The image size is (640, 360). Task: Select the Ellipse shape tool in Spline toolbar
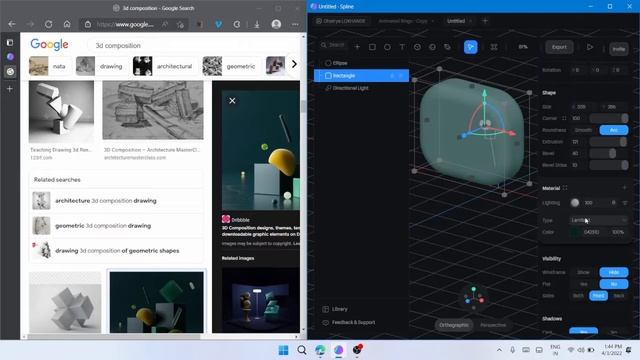pos(387,47)
